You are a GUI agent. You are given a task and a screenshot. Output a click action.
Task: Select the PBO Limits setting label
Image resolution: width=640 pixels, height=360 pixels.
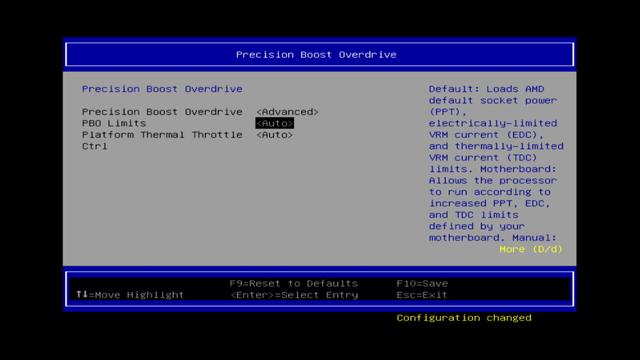point(114,123)
